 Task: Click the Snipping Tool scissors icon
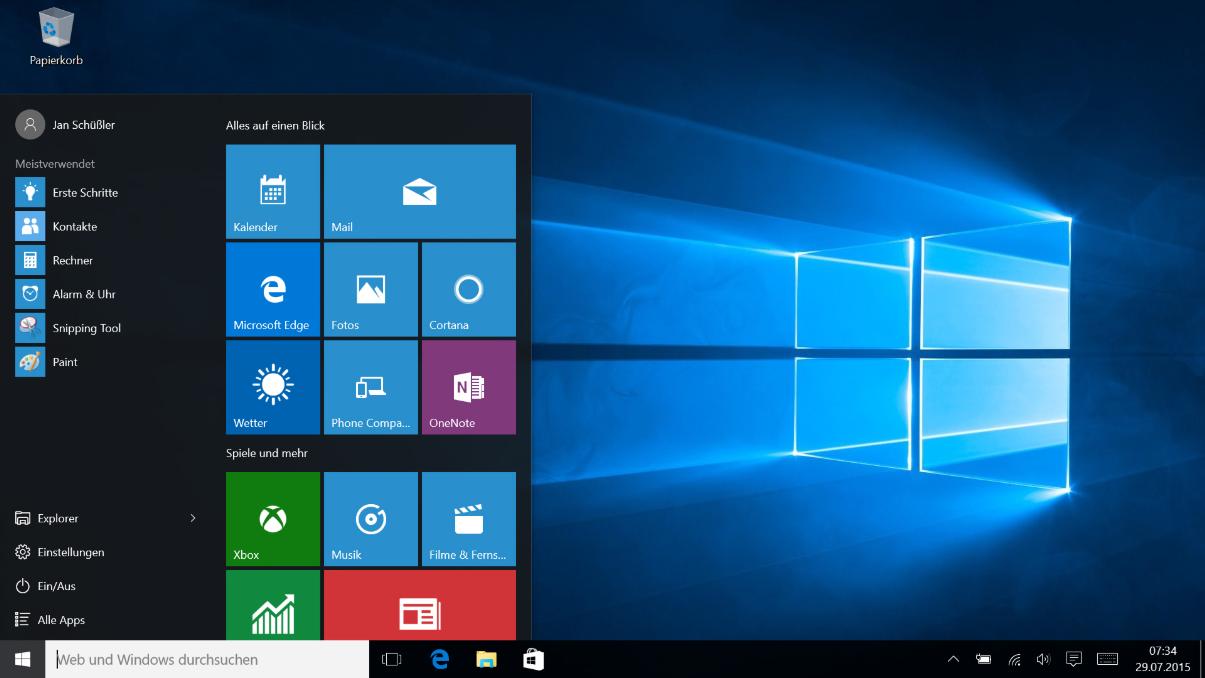30,328
